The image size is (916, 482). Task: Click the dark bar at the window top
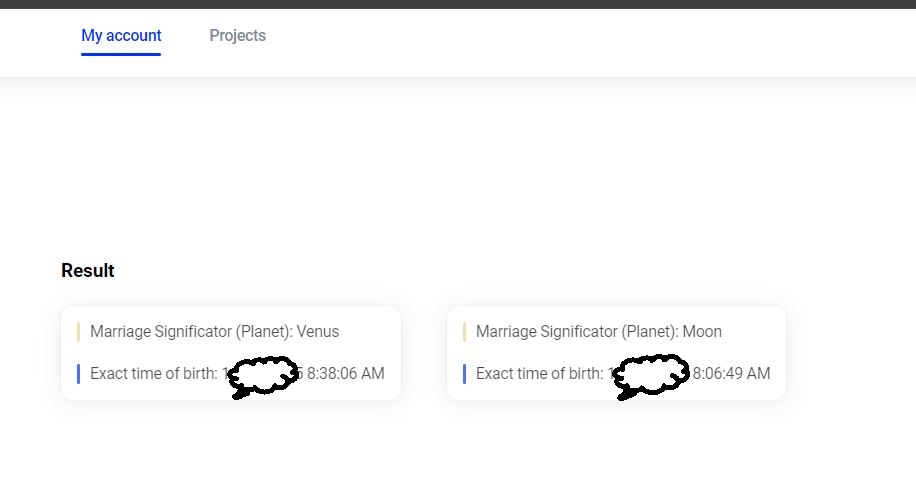click(x=458, y=4)
